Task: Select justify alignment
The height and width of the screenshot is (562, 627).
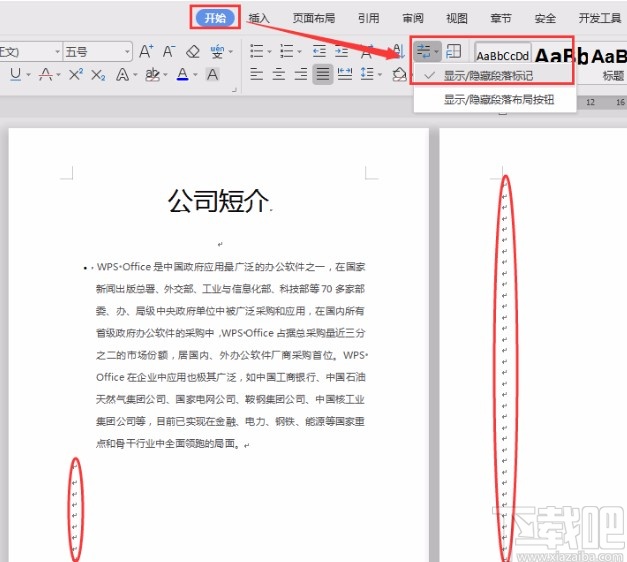Action: 323,74
